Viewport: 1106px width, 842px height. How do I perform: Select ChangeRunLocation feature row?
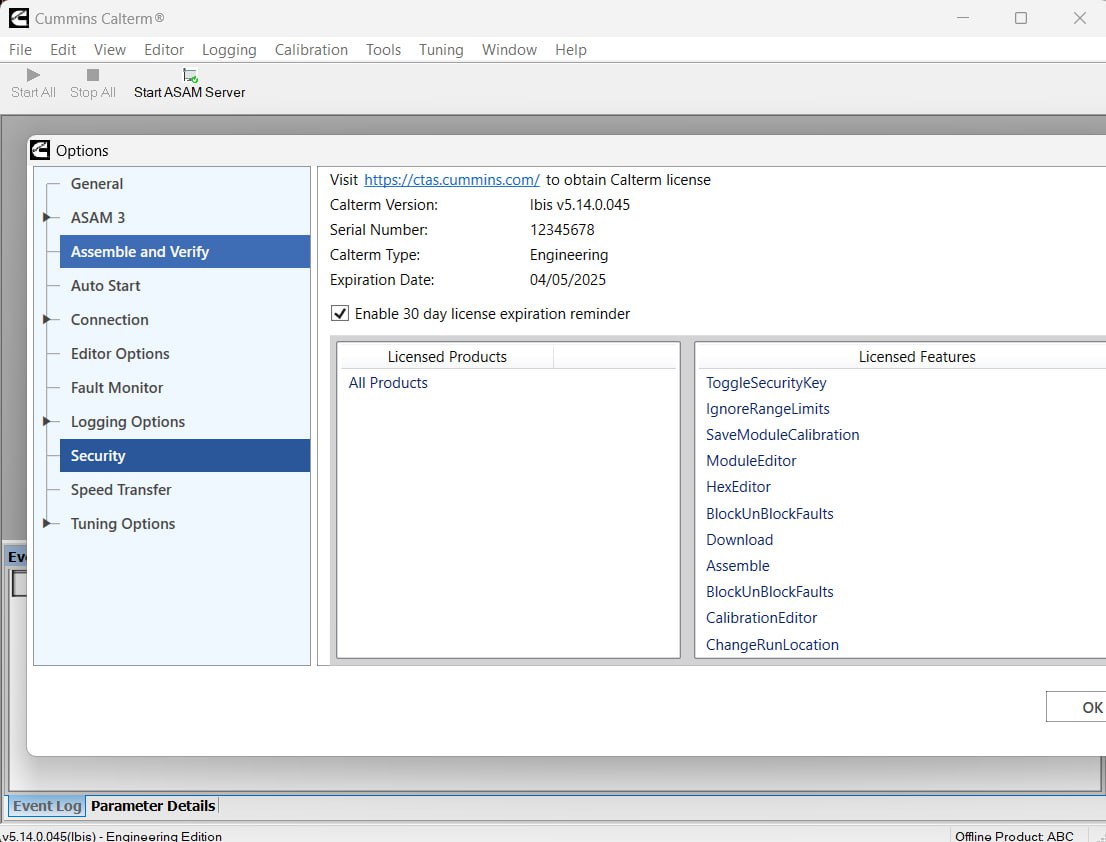772,645
